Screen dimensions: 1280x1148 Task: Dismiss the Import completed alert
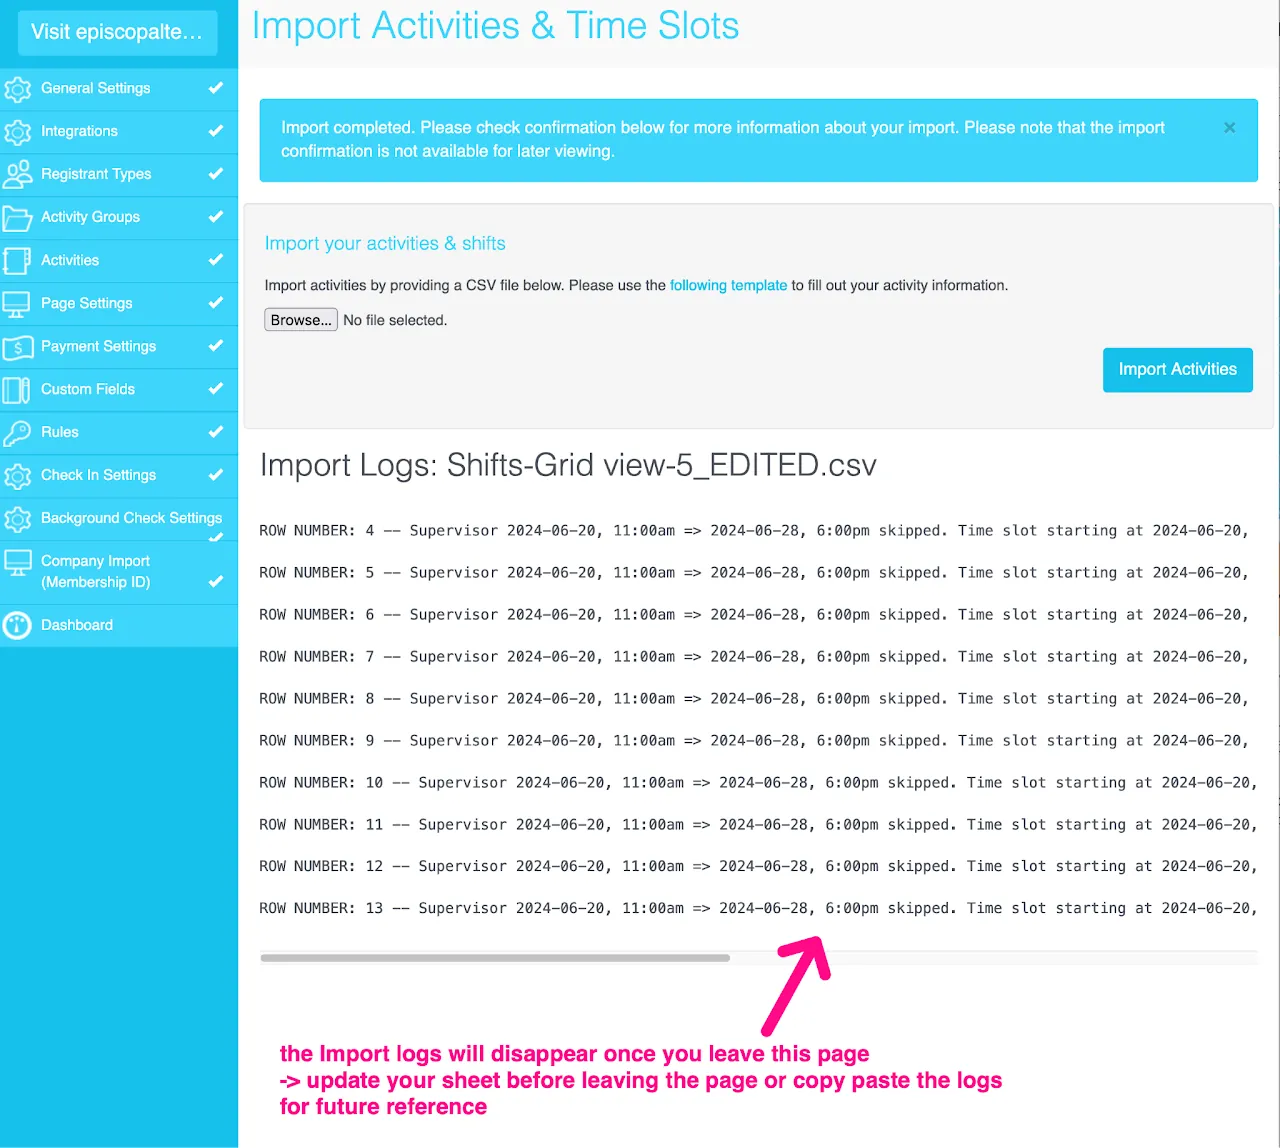pos(1229,128)
